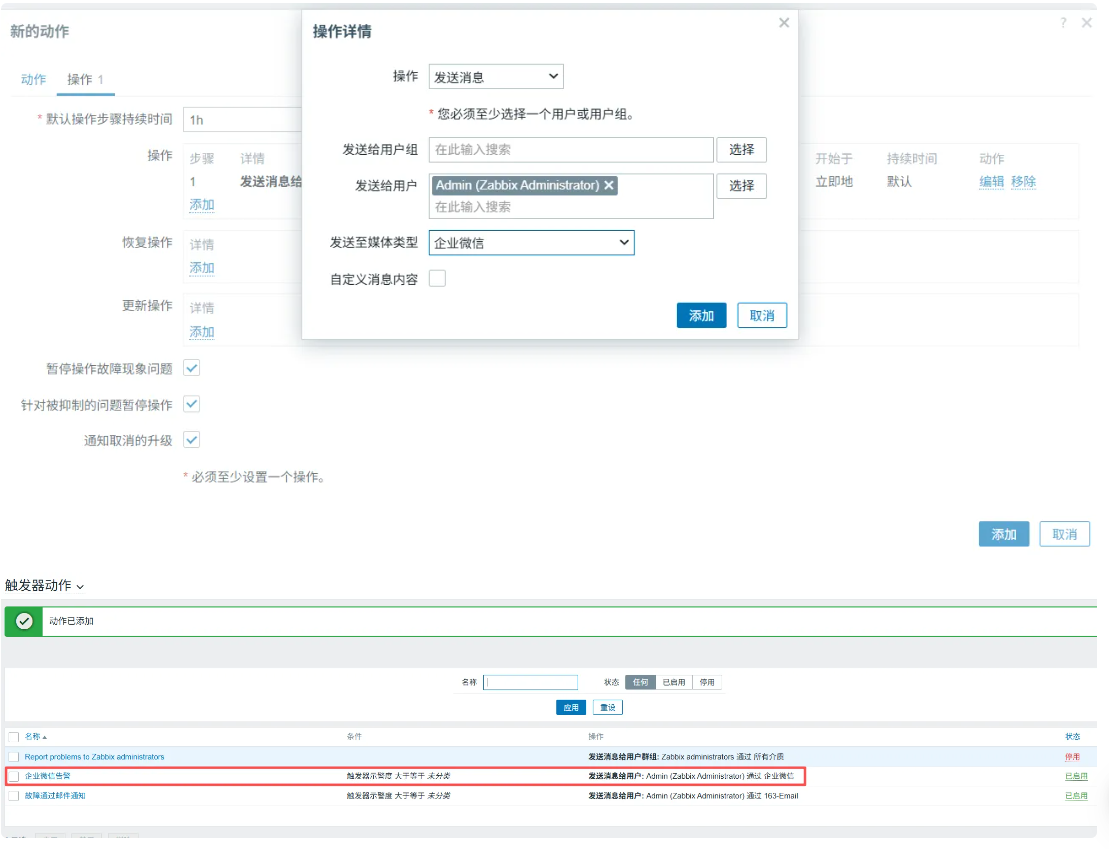Filter status by 已启用

pyautogui.click(x=674, y=682)
